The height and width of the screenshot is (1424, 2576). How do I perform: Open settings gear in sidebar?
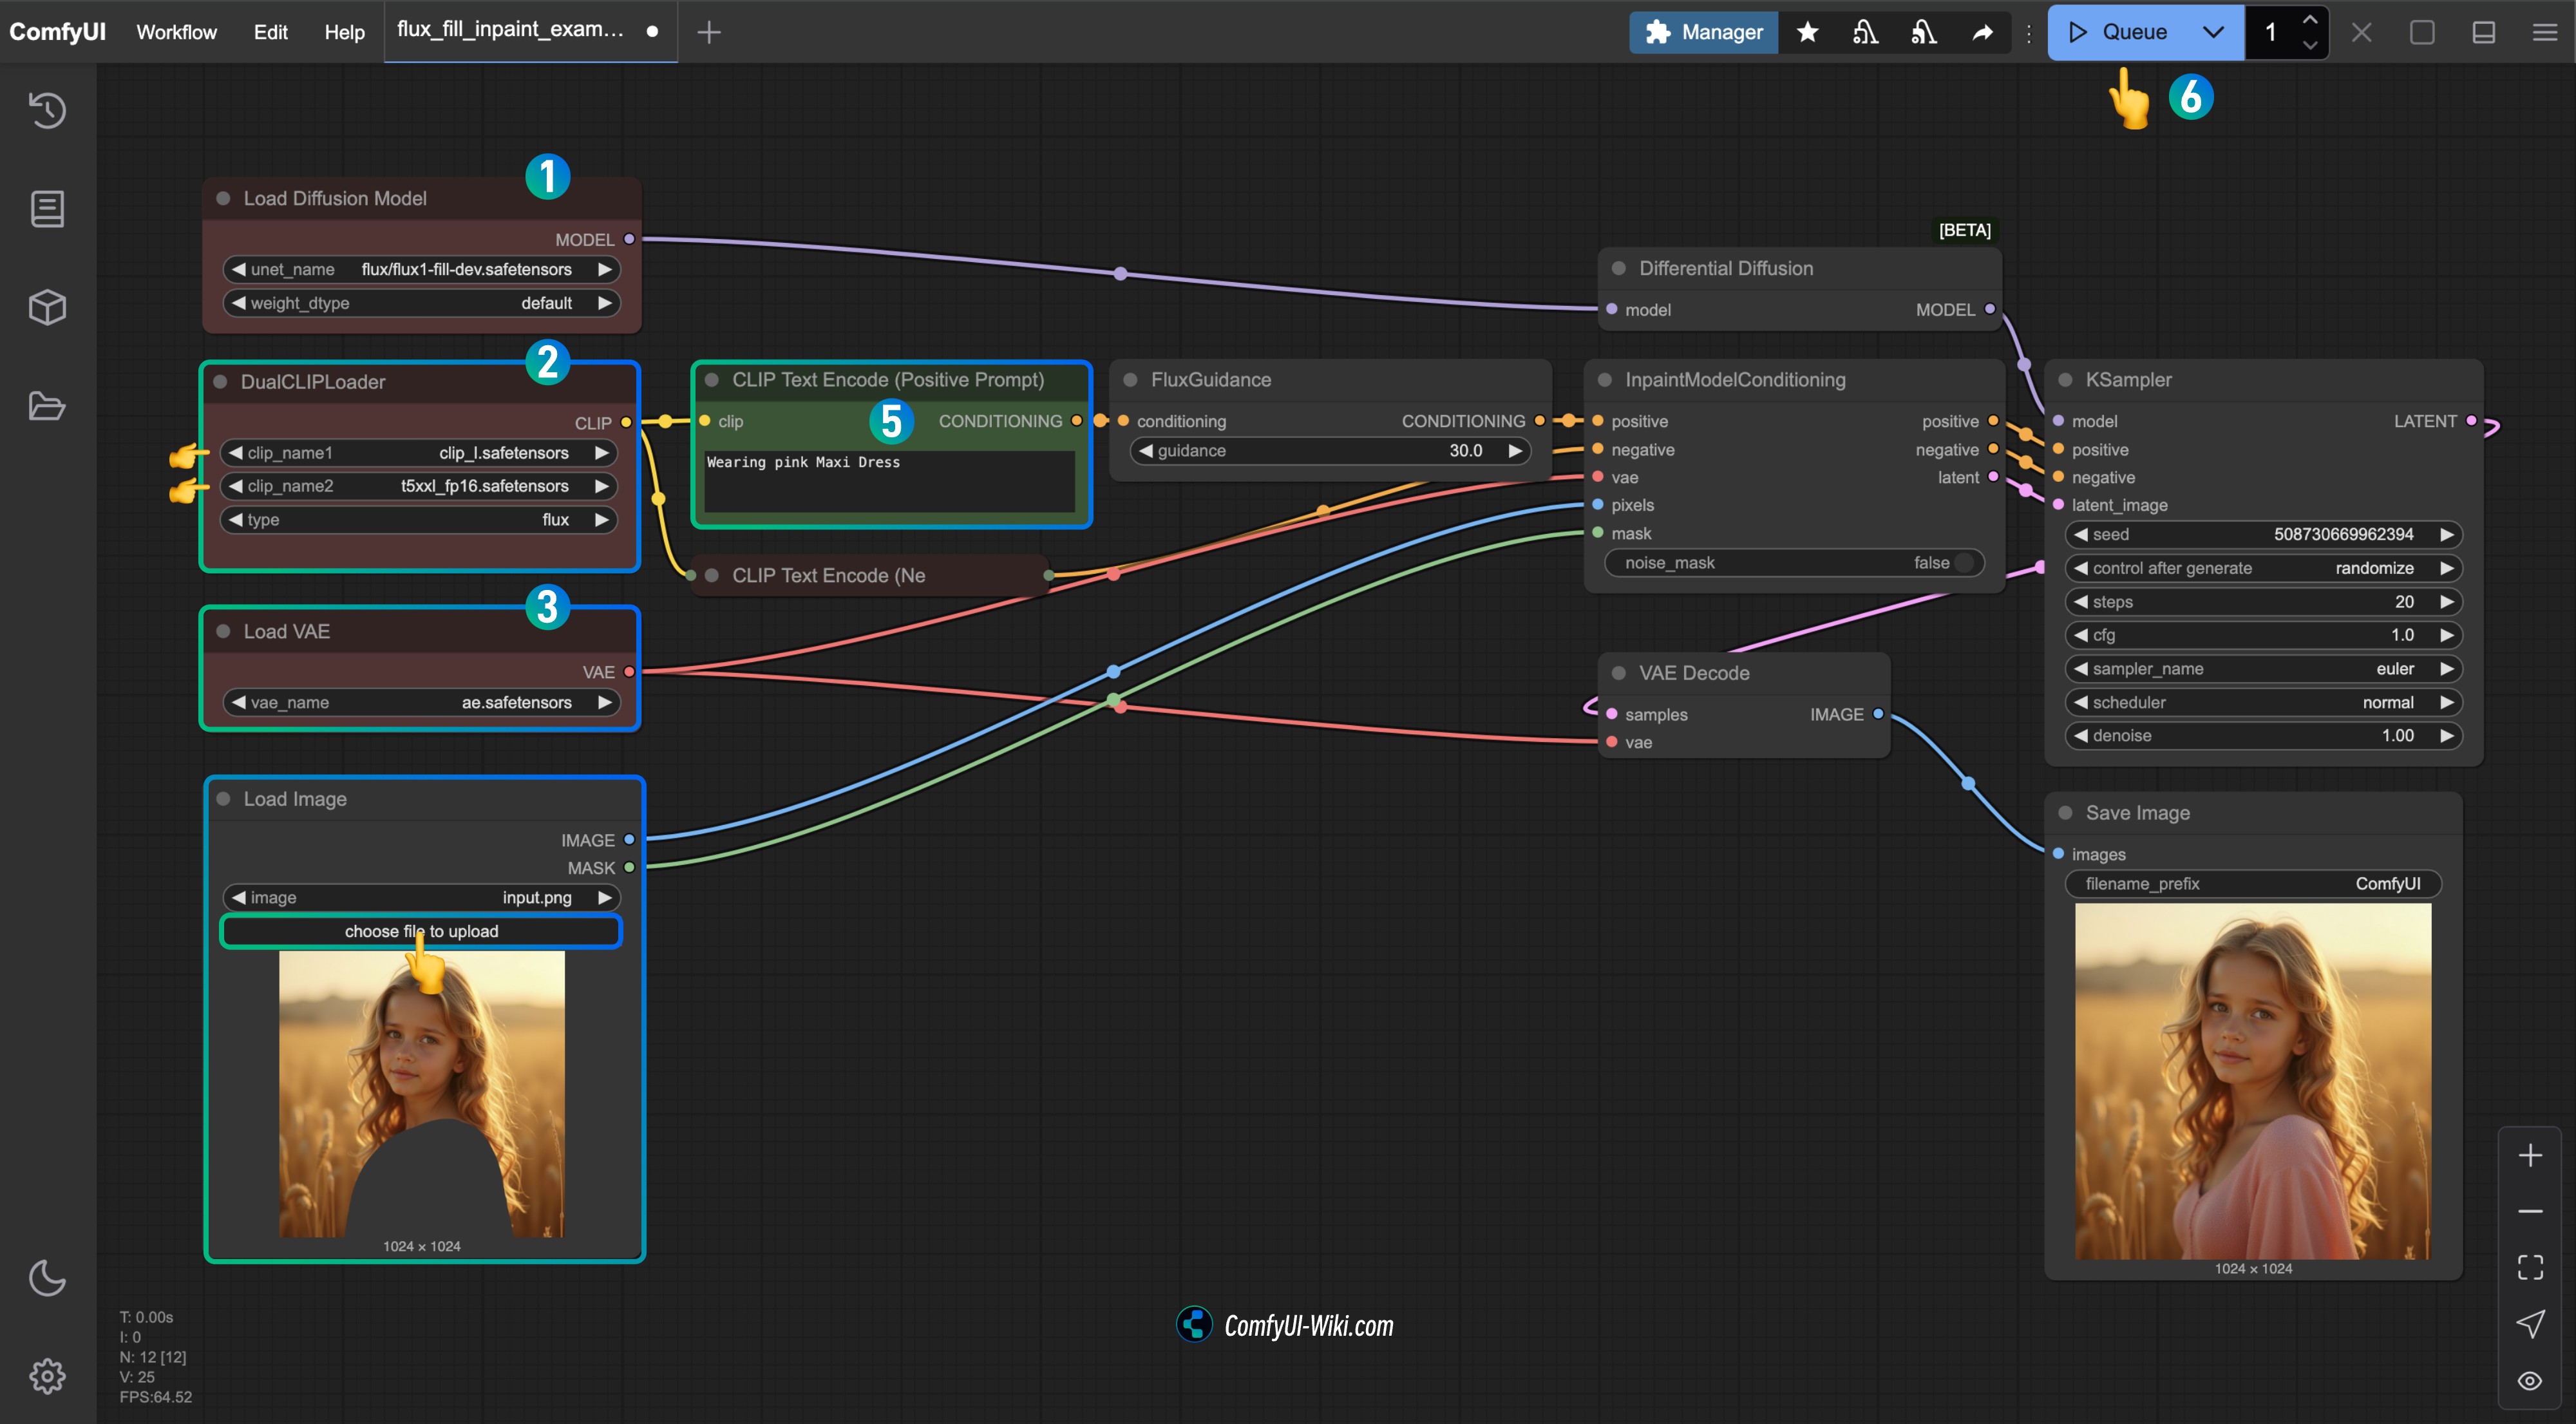(x=47, y=1376)
